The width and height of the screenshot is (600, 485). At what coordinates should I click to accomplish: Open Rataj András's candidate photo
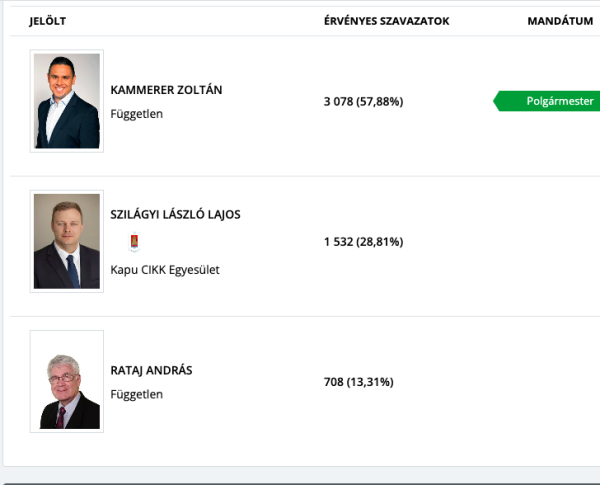click(x=67, y=382)
